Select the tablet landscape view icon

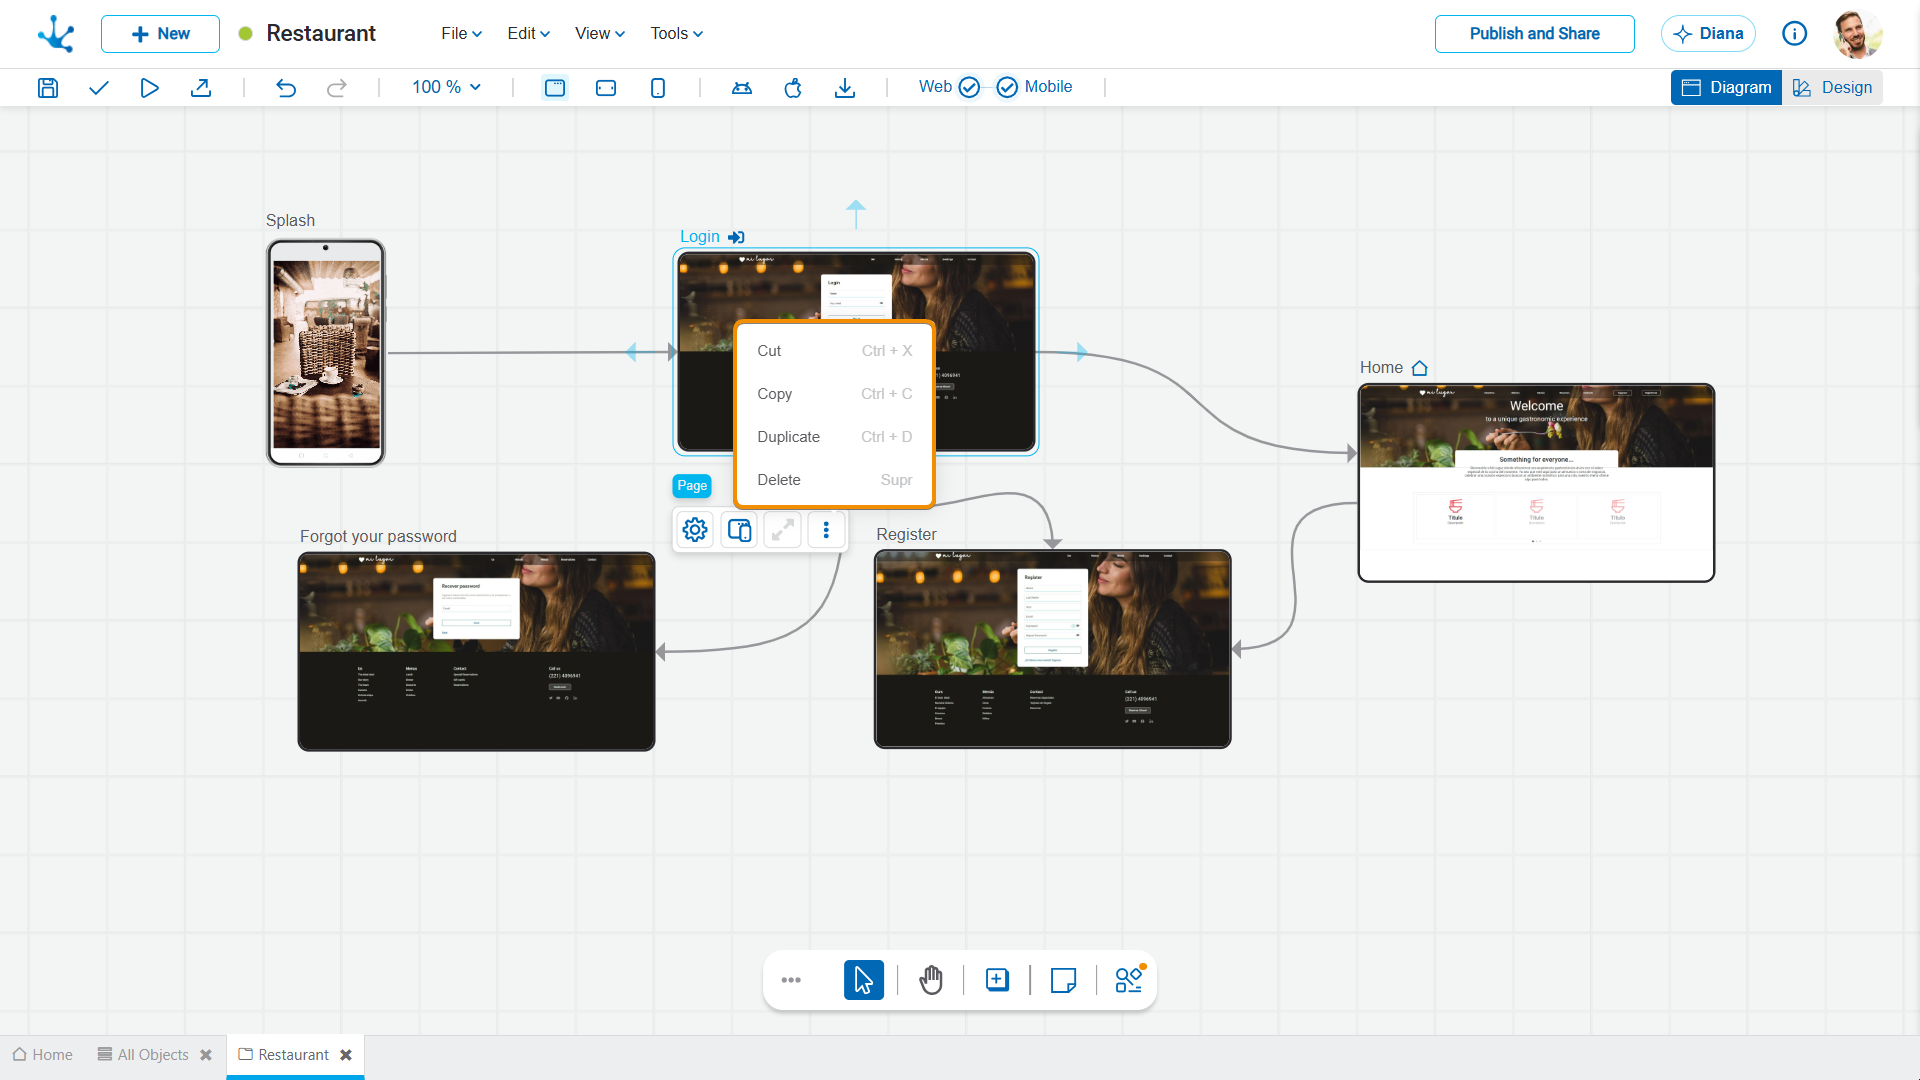coord(606,88)
